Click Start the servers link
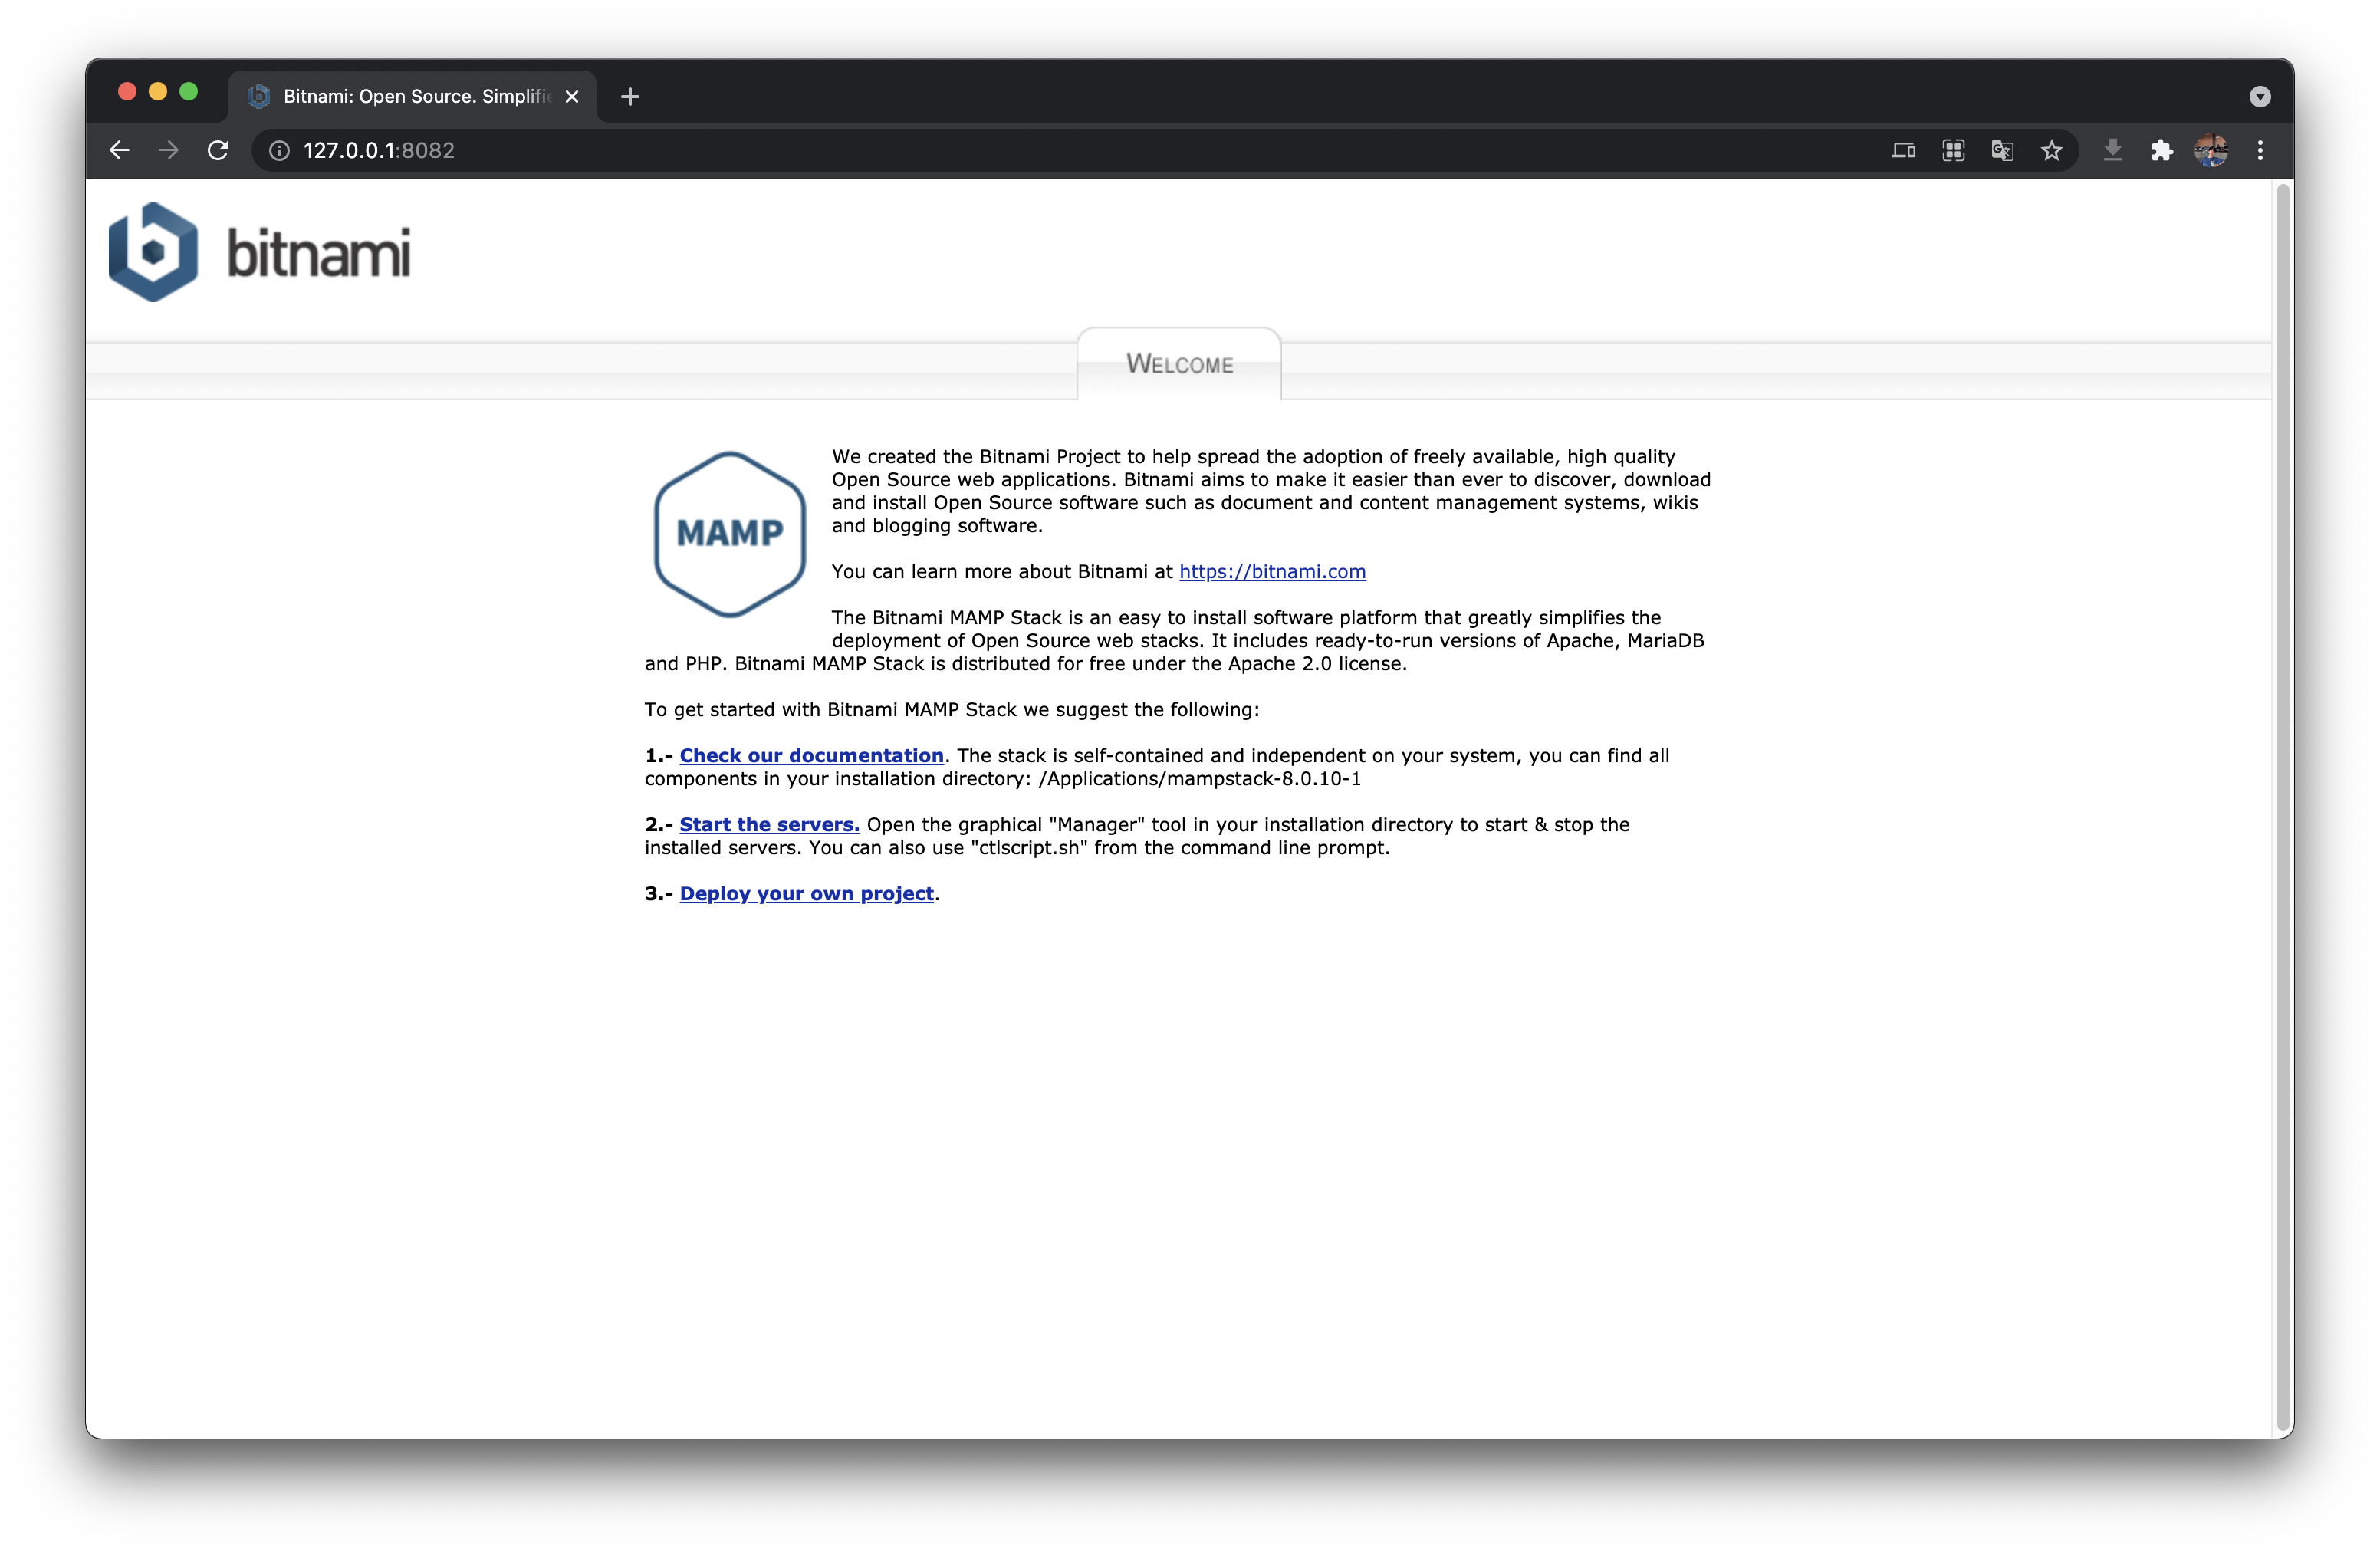Viewport: 2380px width, 1552px height. (x=769, y=824)
